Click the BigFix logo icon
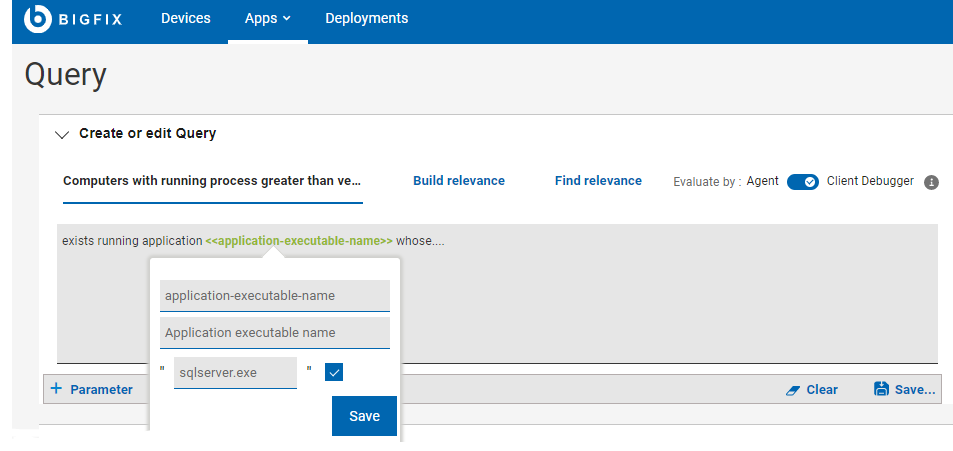Viewport: 953px width, 451px height. (38, 19)
